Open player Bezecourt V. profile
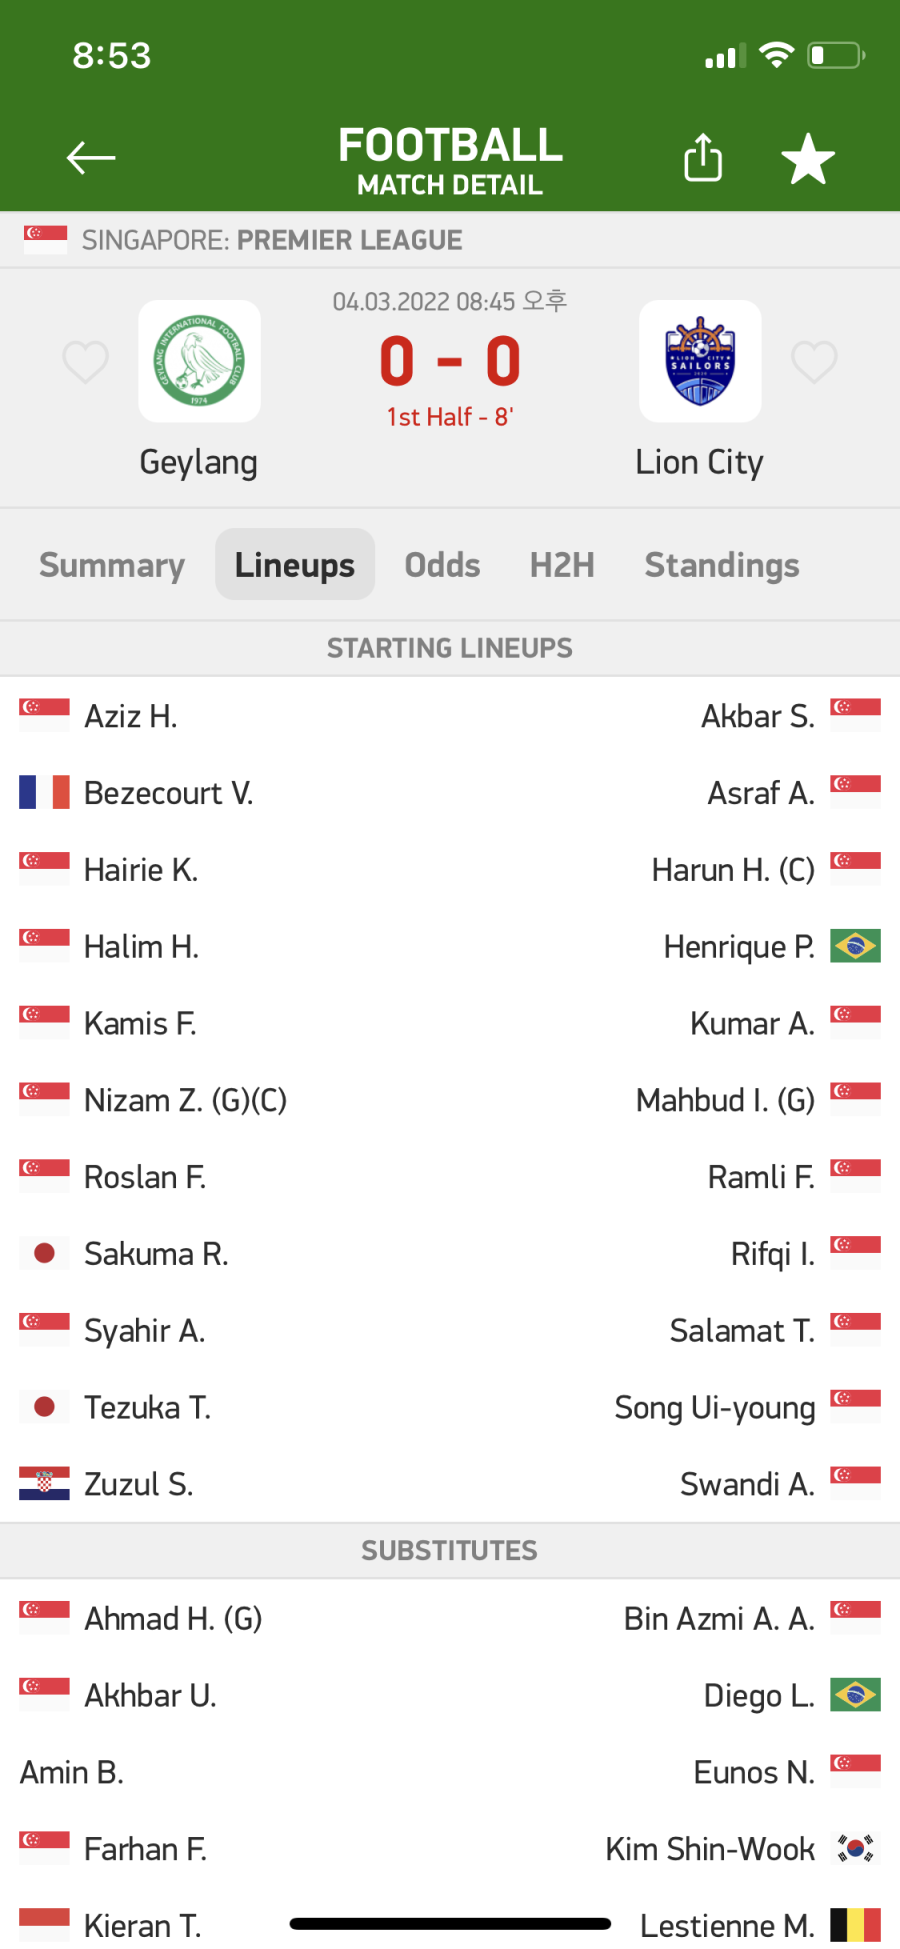This screenshot has width=900, height=1949. tap(168, 793)
